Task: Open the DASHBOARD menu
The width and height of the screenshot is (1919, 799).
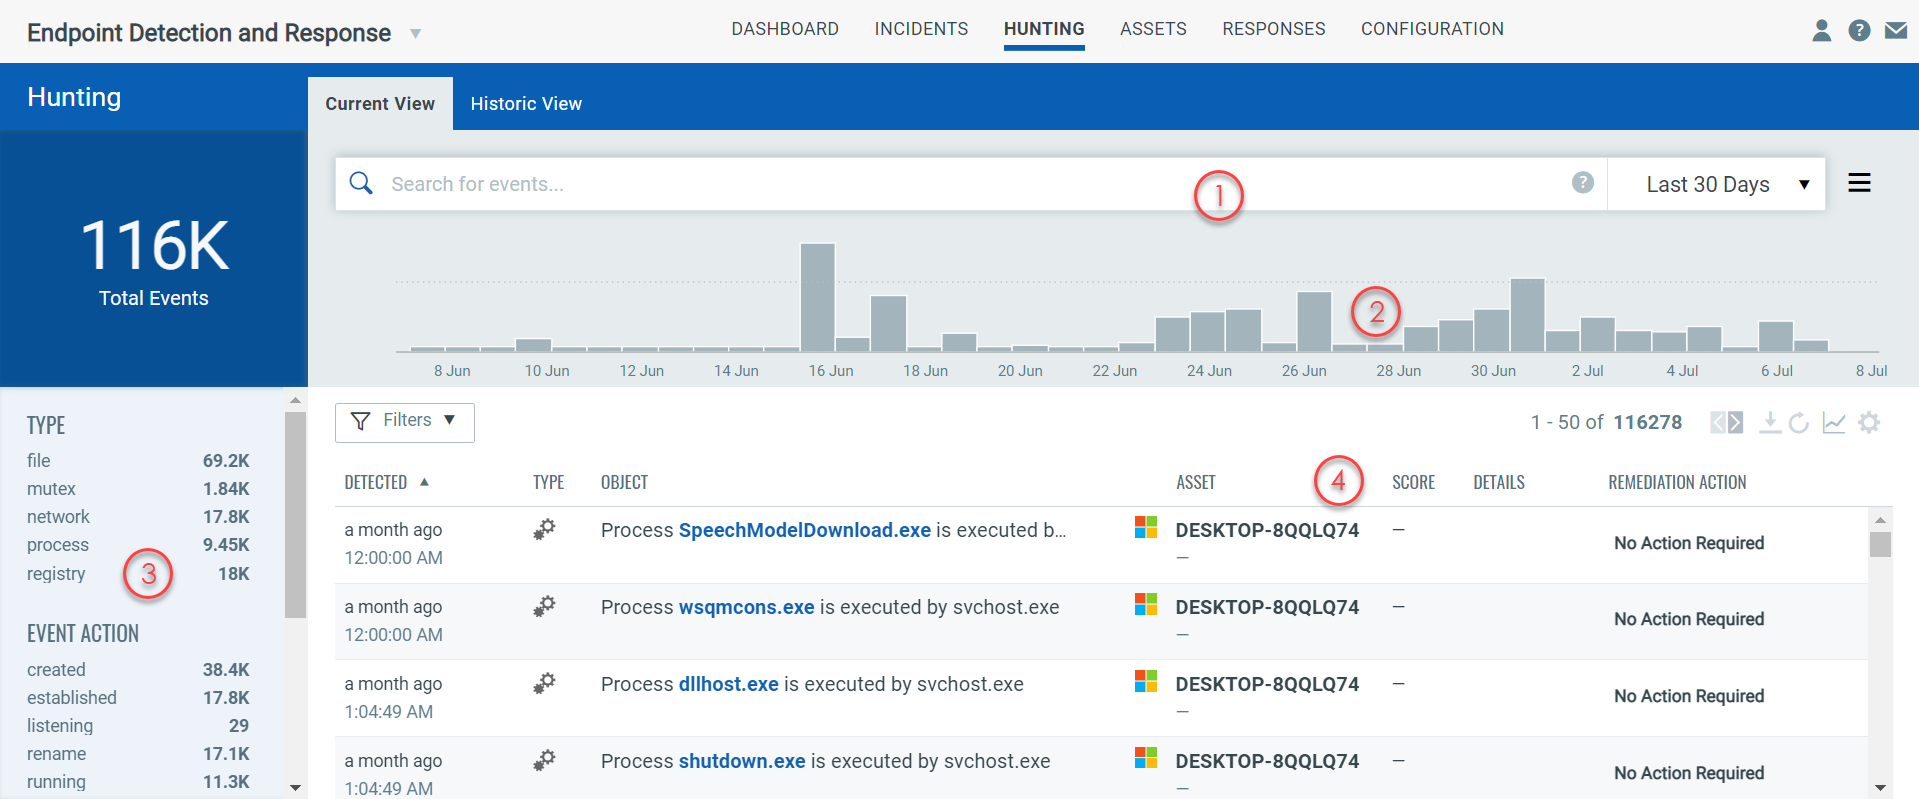Action: point(785,29)
